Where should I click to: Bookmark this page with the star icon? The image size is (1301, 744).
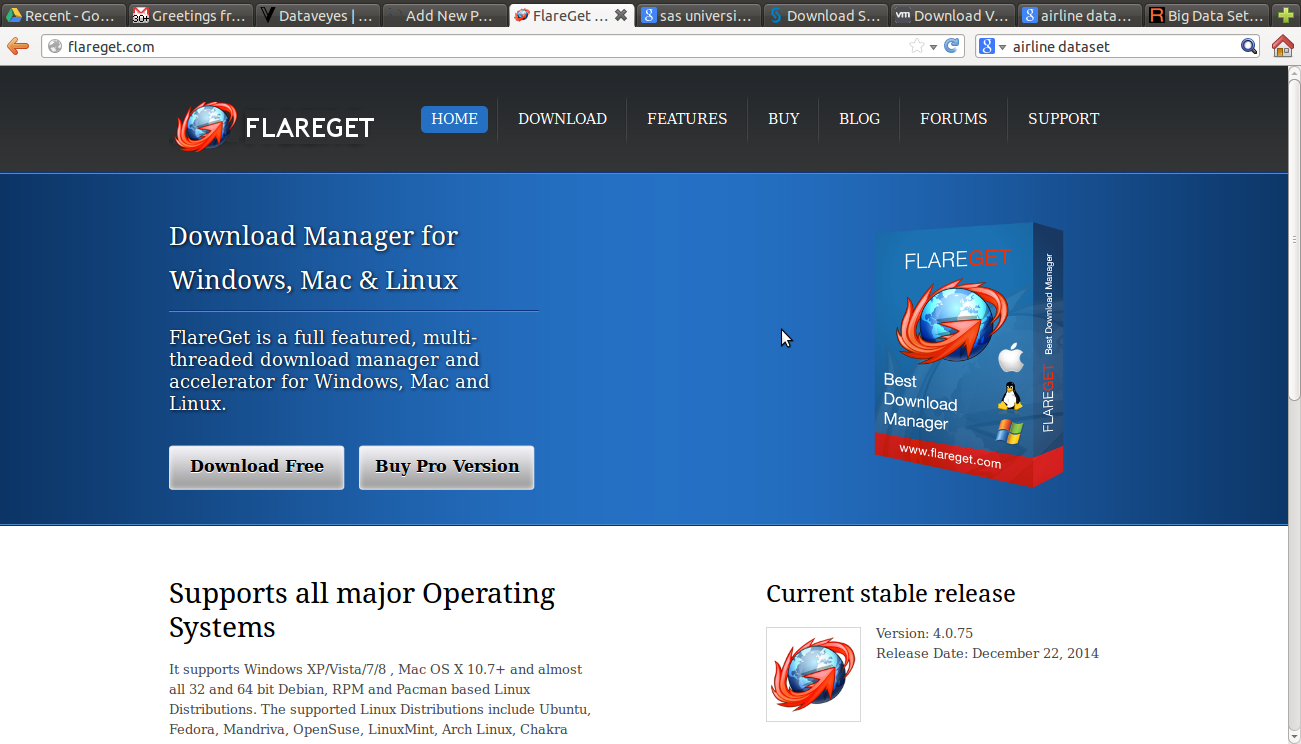pos(916,46)
